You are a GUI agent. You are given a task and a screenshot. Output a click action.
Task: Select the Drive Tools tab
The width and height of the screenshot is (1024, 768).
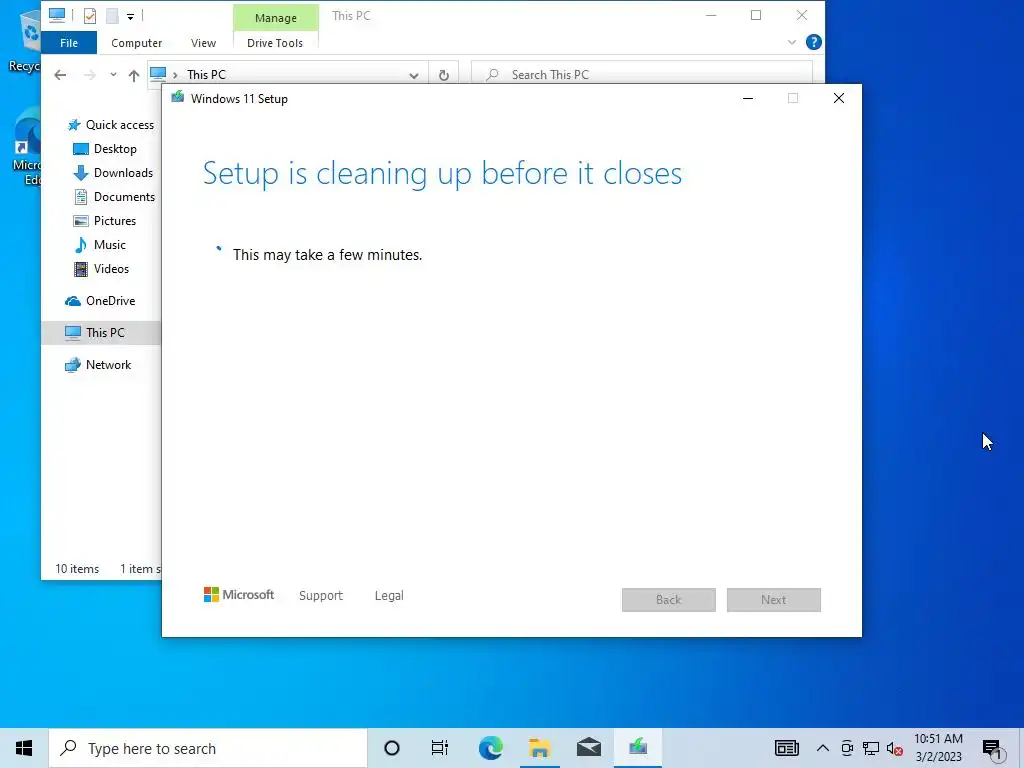[x=275, y=43]
